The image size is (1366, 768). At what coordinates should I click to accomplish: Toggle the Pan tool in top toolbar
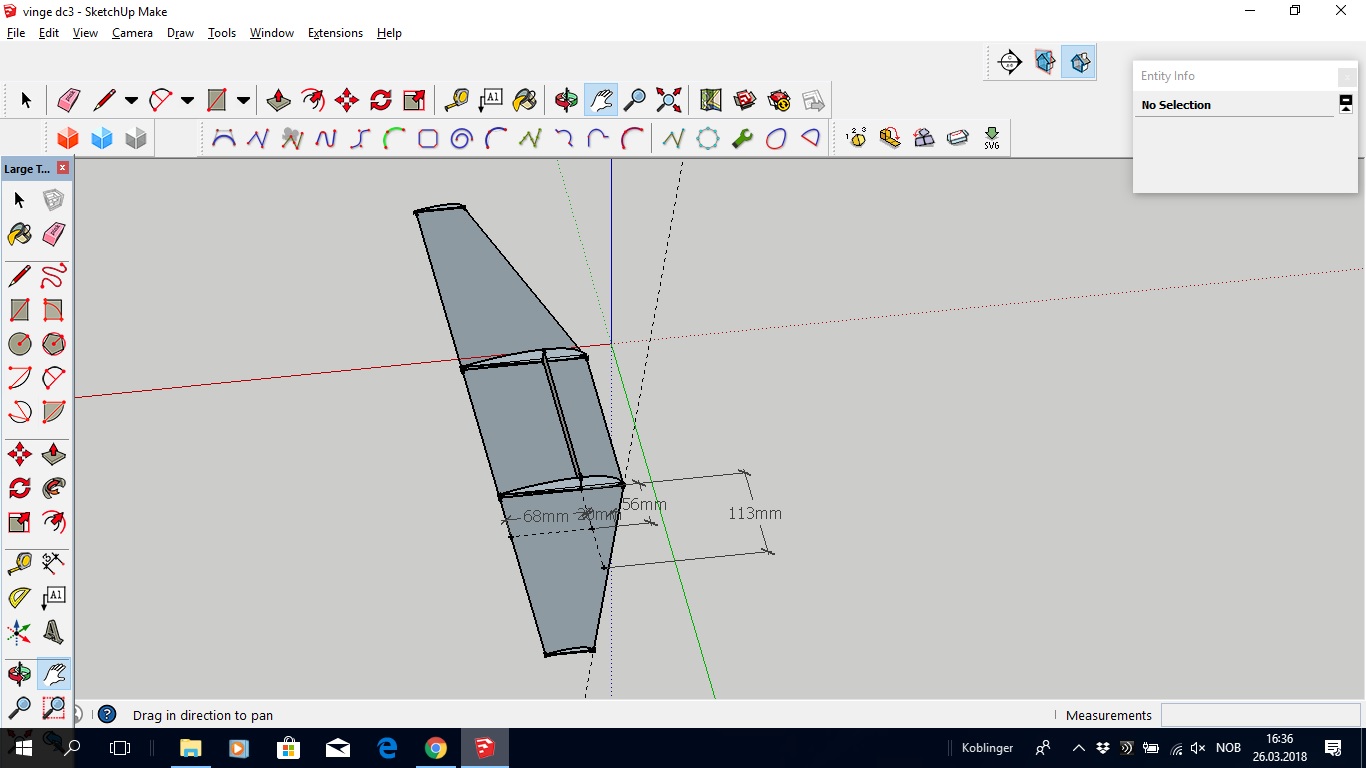point(600,100)
